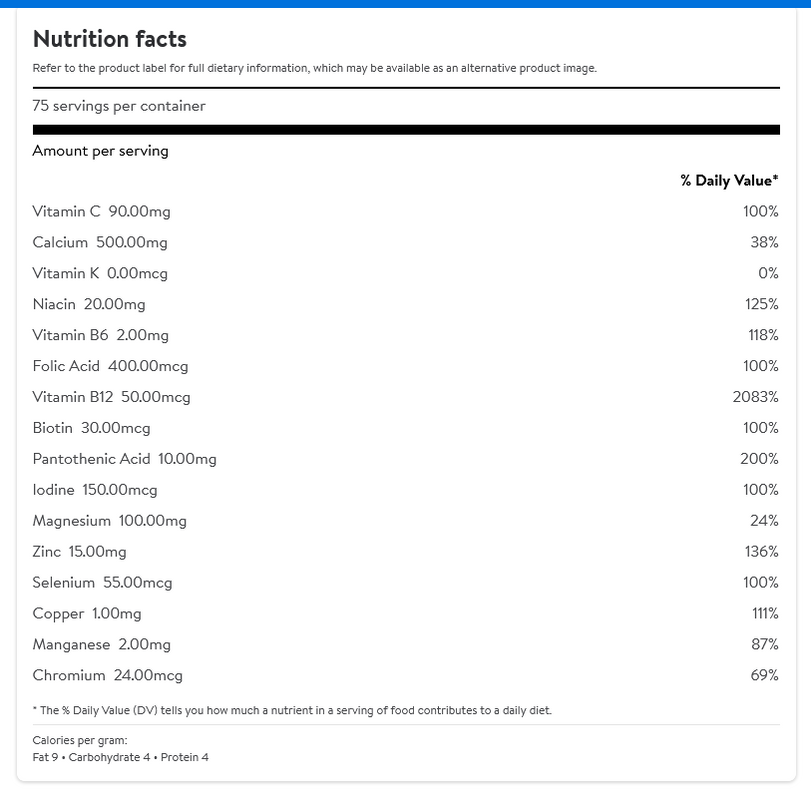Click the Daily Value footnote text
The image size is (811, 805).
coord(292,710)
